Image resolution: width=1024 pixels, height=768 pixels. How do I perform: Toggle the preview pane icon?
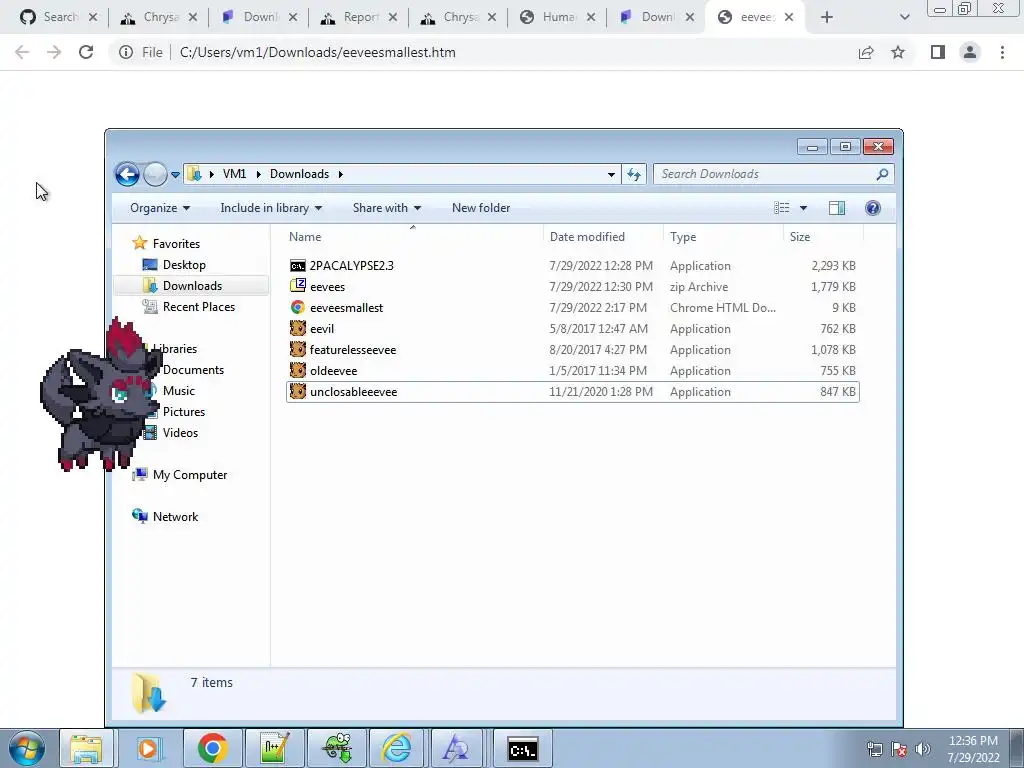click(837, 208)
